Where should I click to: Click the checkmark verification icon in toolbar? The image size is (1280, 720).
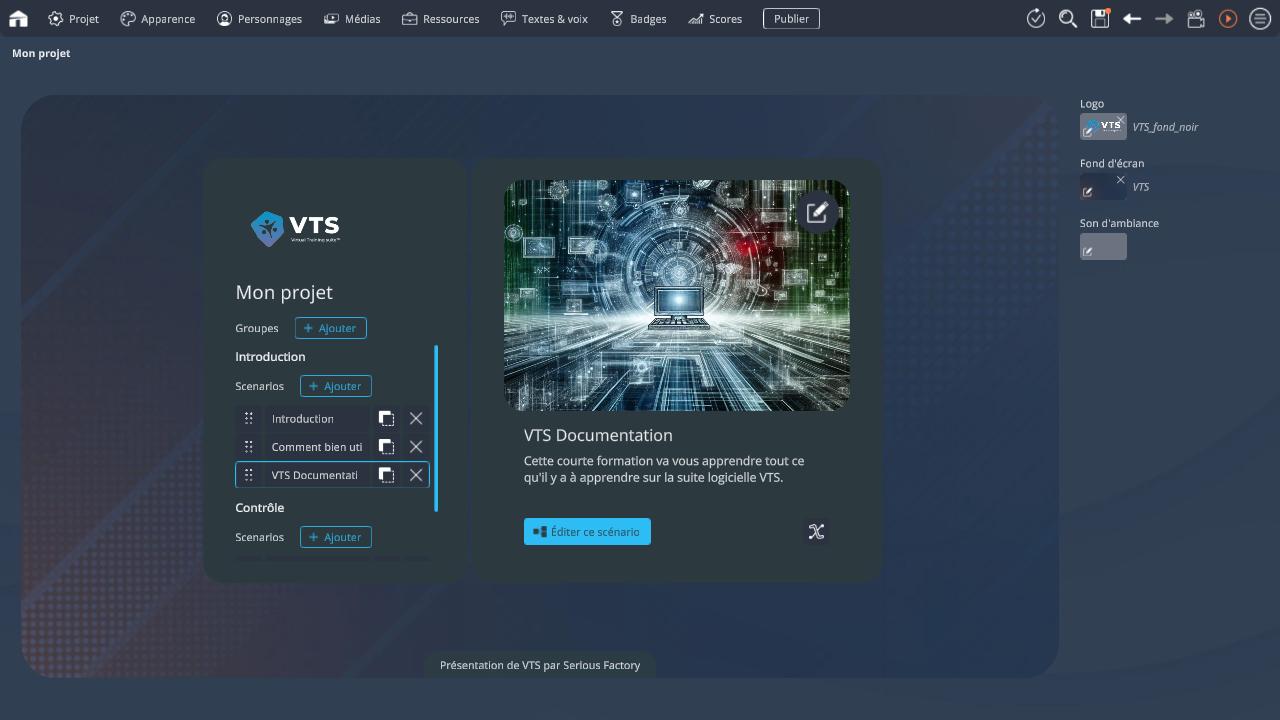click(x=1036, y=18)
